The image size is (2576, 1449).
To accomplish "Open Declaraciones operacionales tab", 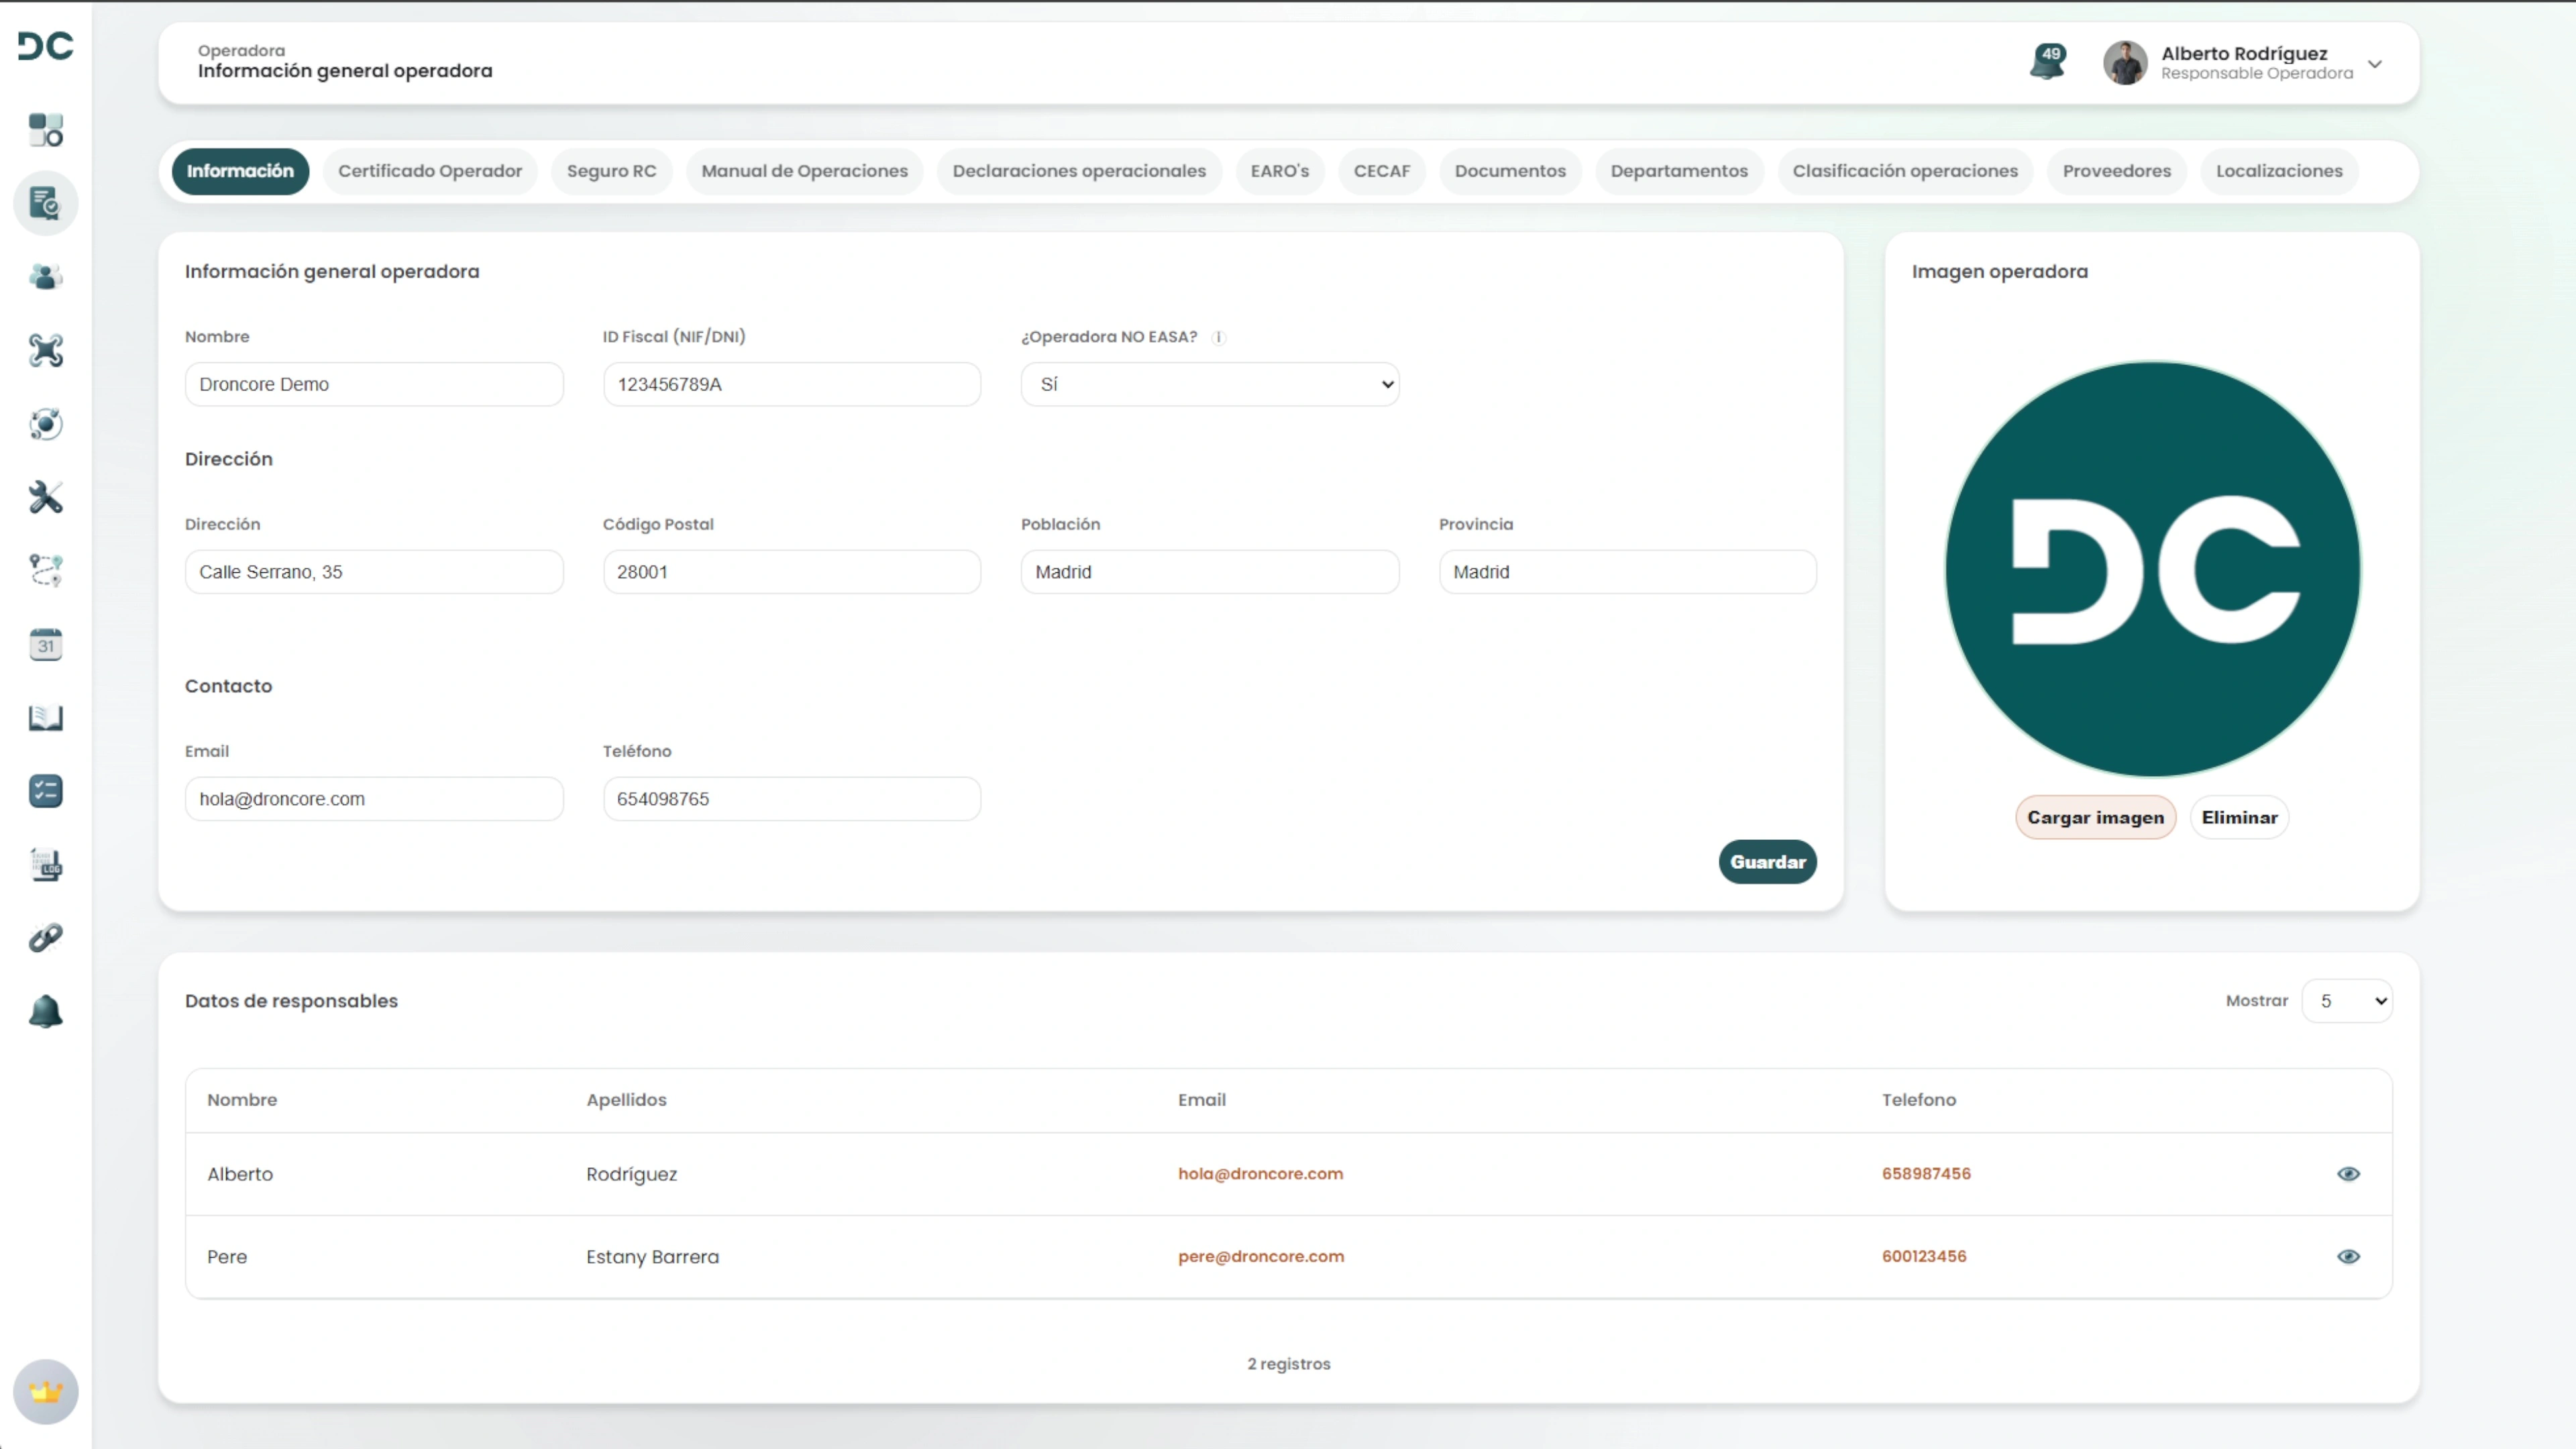I will tap(1079, 171).
